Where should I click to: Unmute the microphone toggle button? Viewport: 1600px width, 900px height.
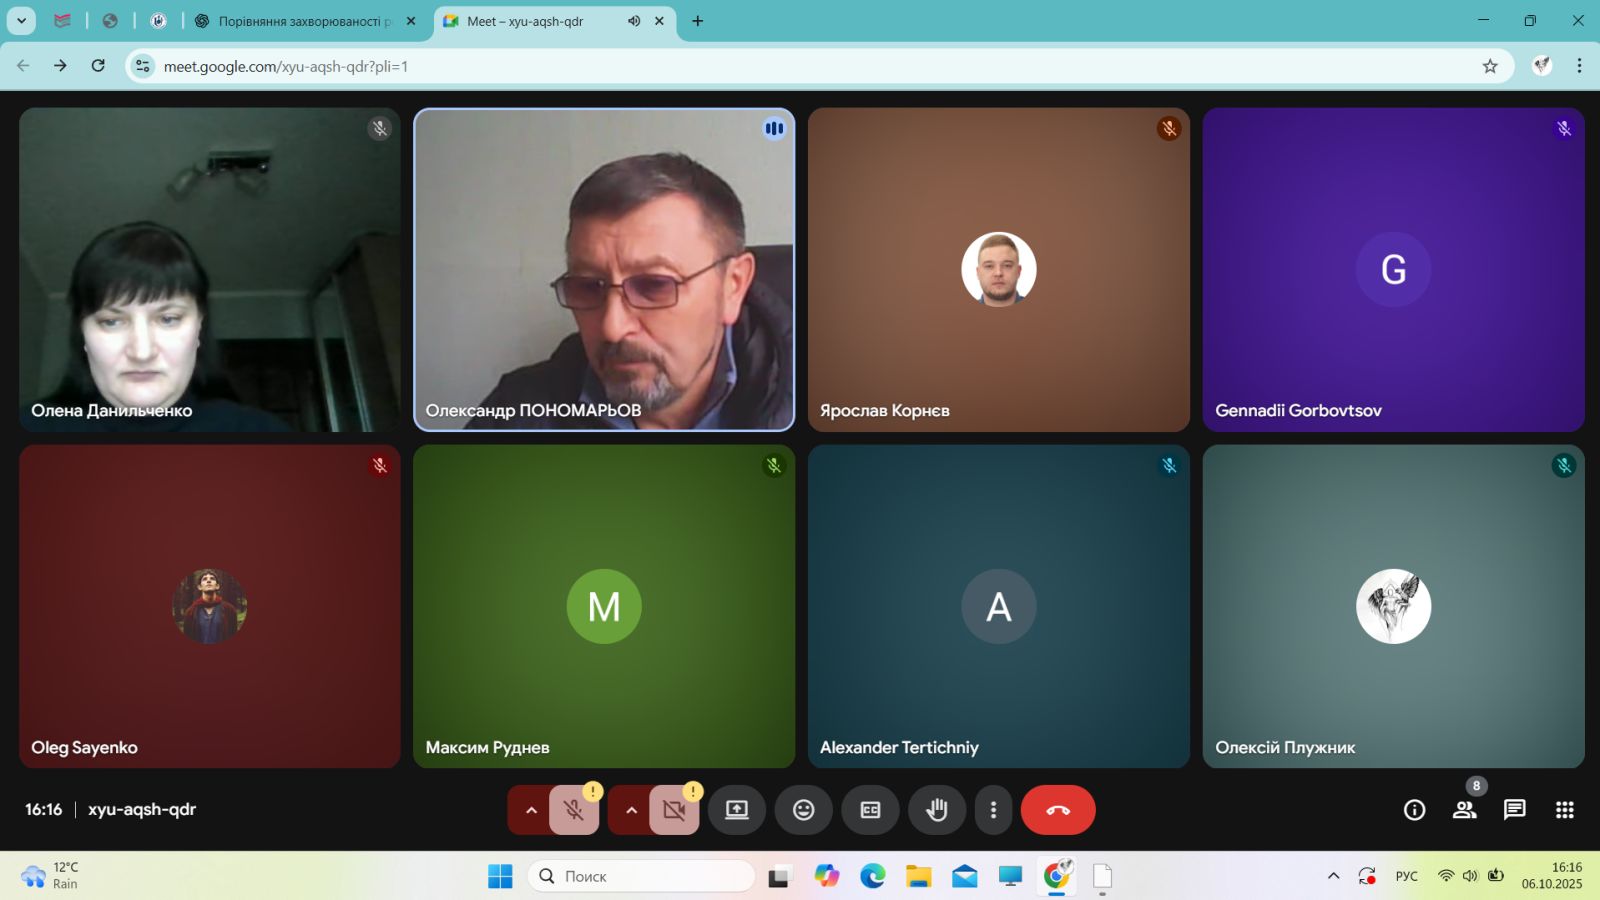[x=574, y=810]
